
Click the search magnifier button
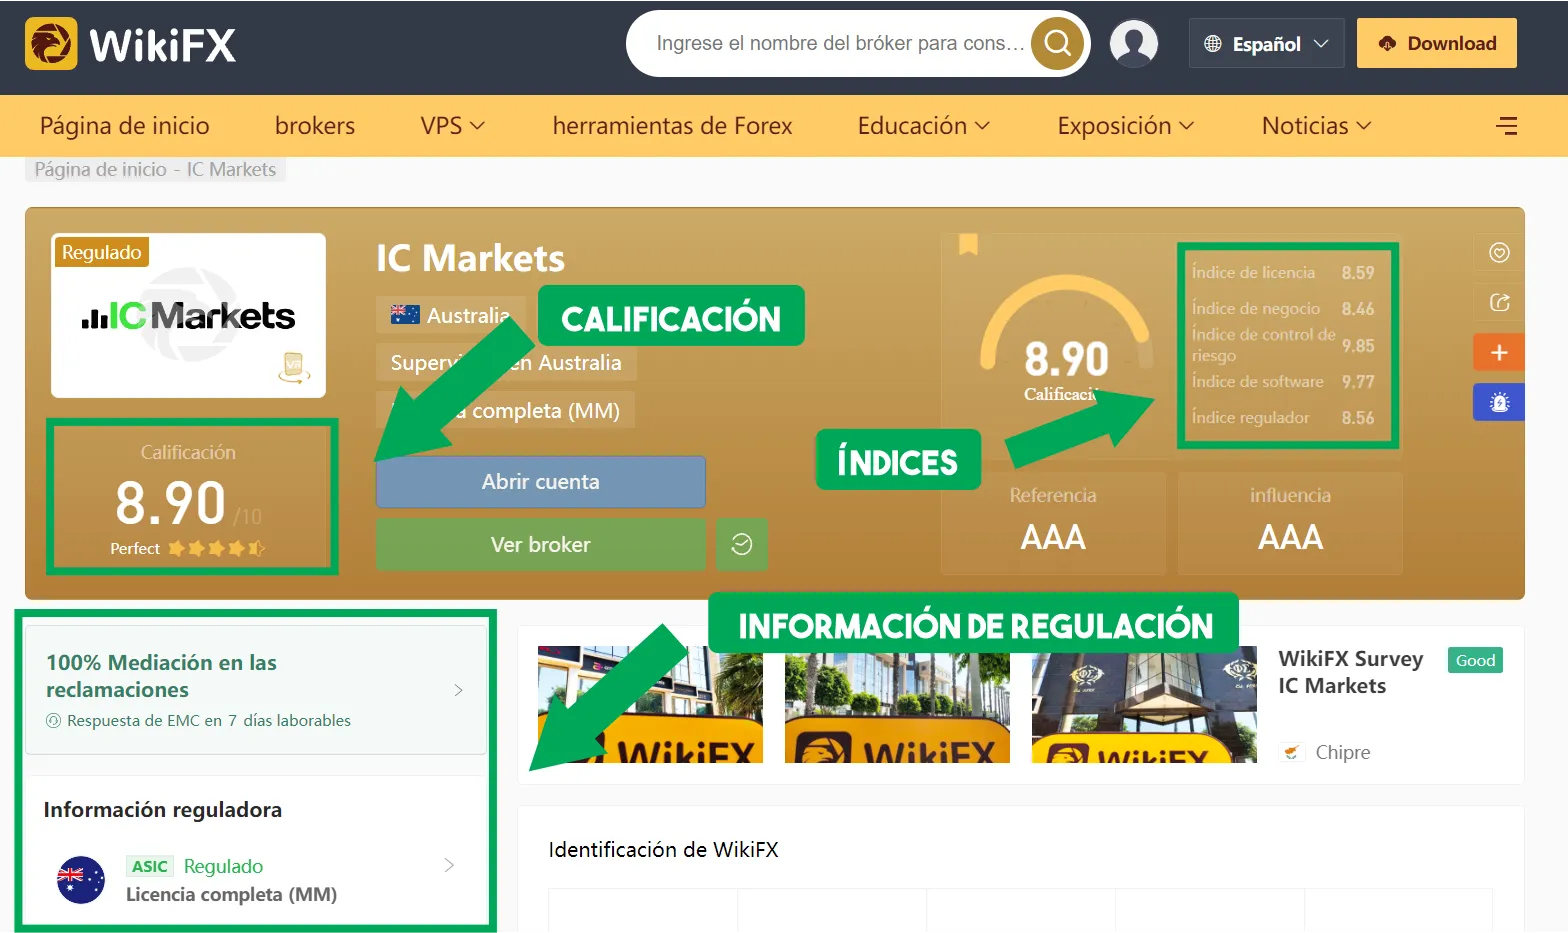pos(1058,44)
